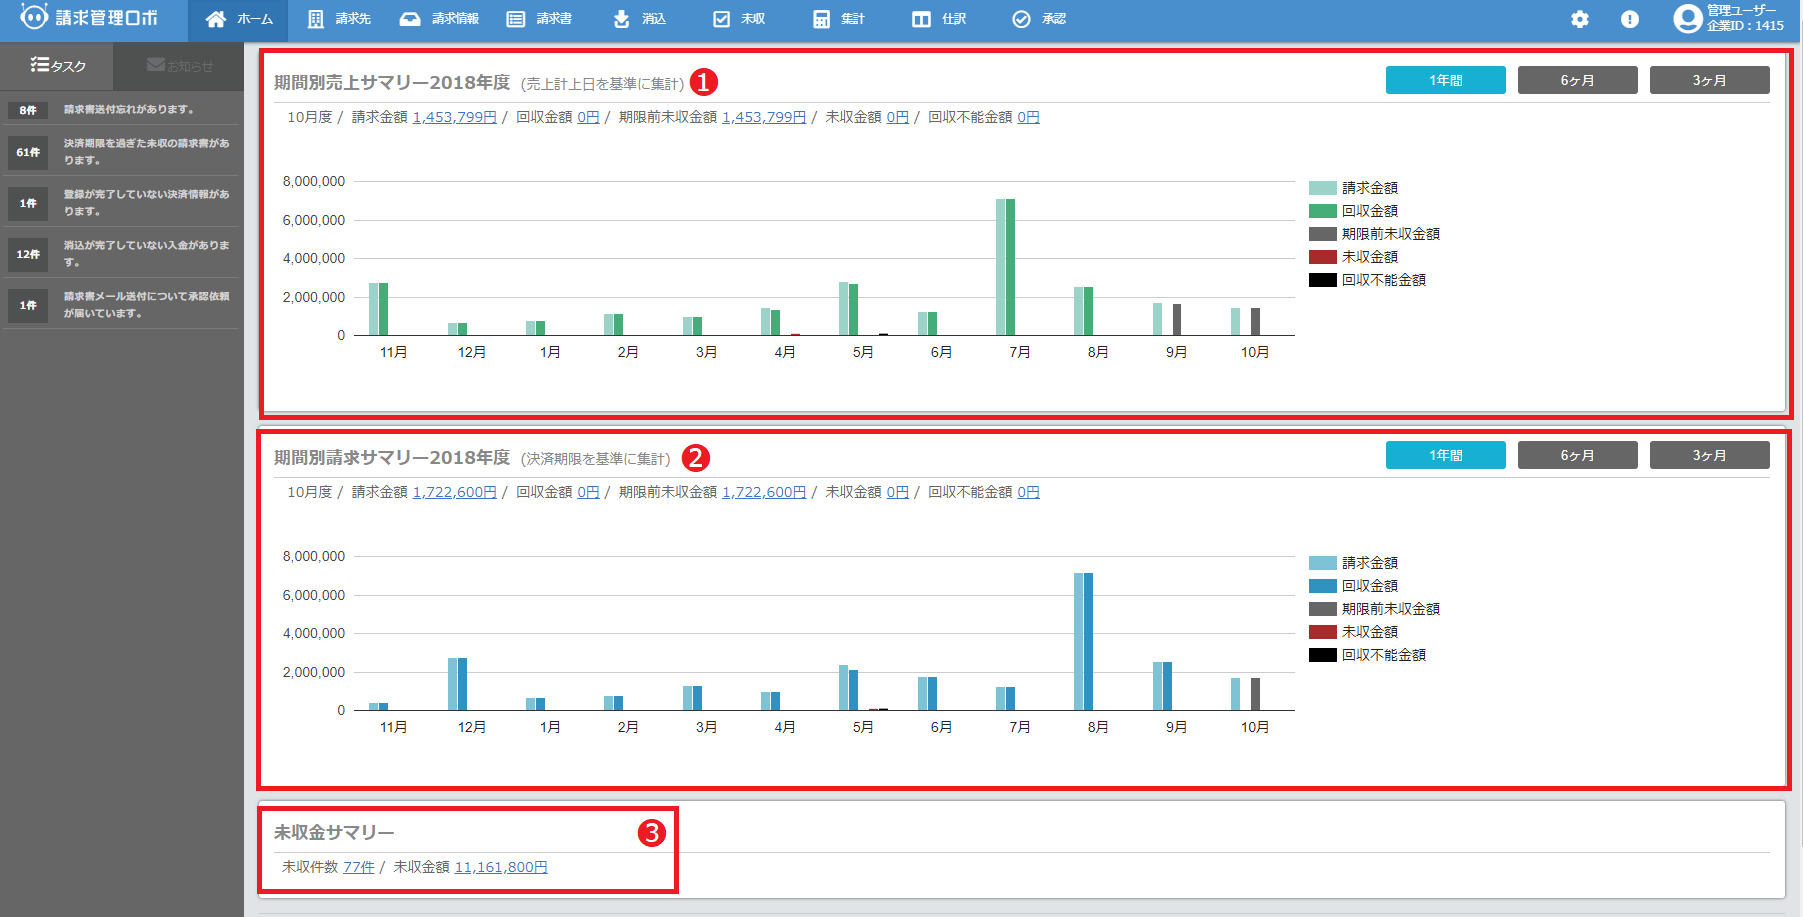The width and height of the screenshot is (1803, 917).
Task: Open the 1件 請求書メール送付 approval task
Action: tap(122, 305)
